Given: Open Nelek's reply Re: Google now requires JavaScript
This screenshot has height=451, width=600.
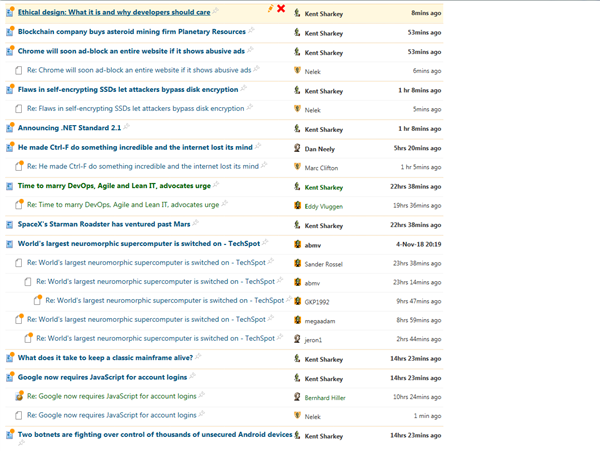Looking at the screenshot, I should (111, 415).
